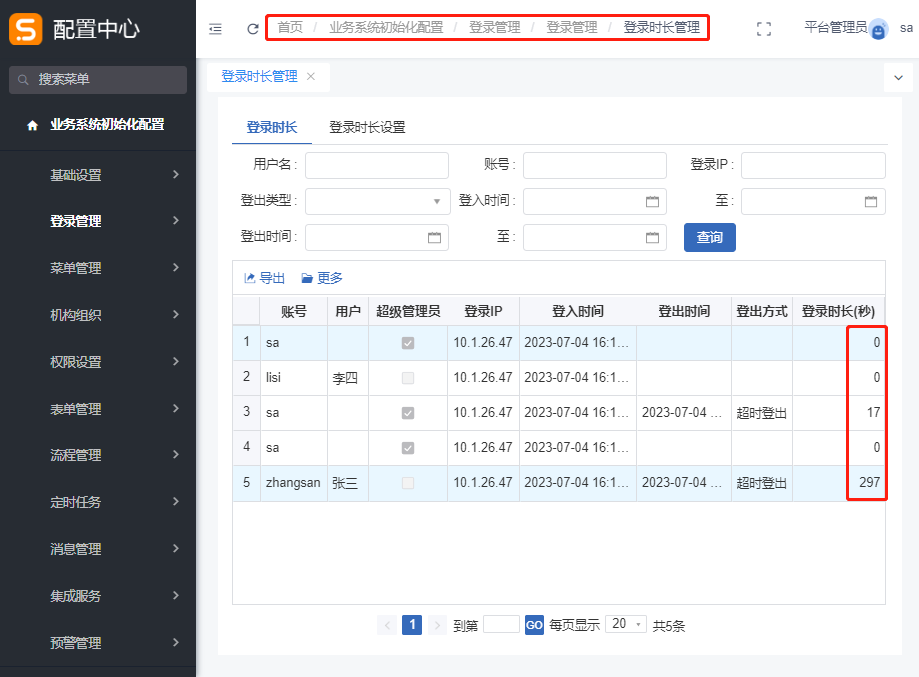
Task: Open the 每页显示 page size dropdown
Action: (626, 624)
